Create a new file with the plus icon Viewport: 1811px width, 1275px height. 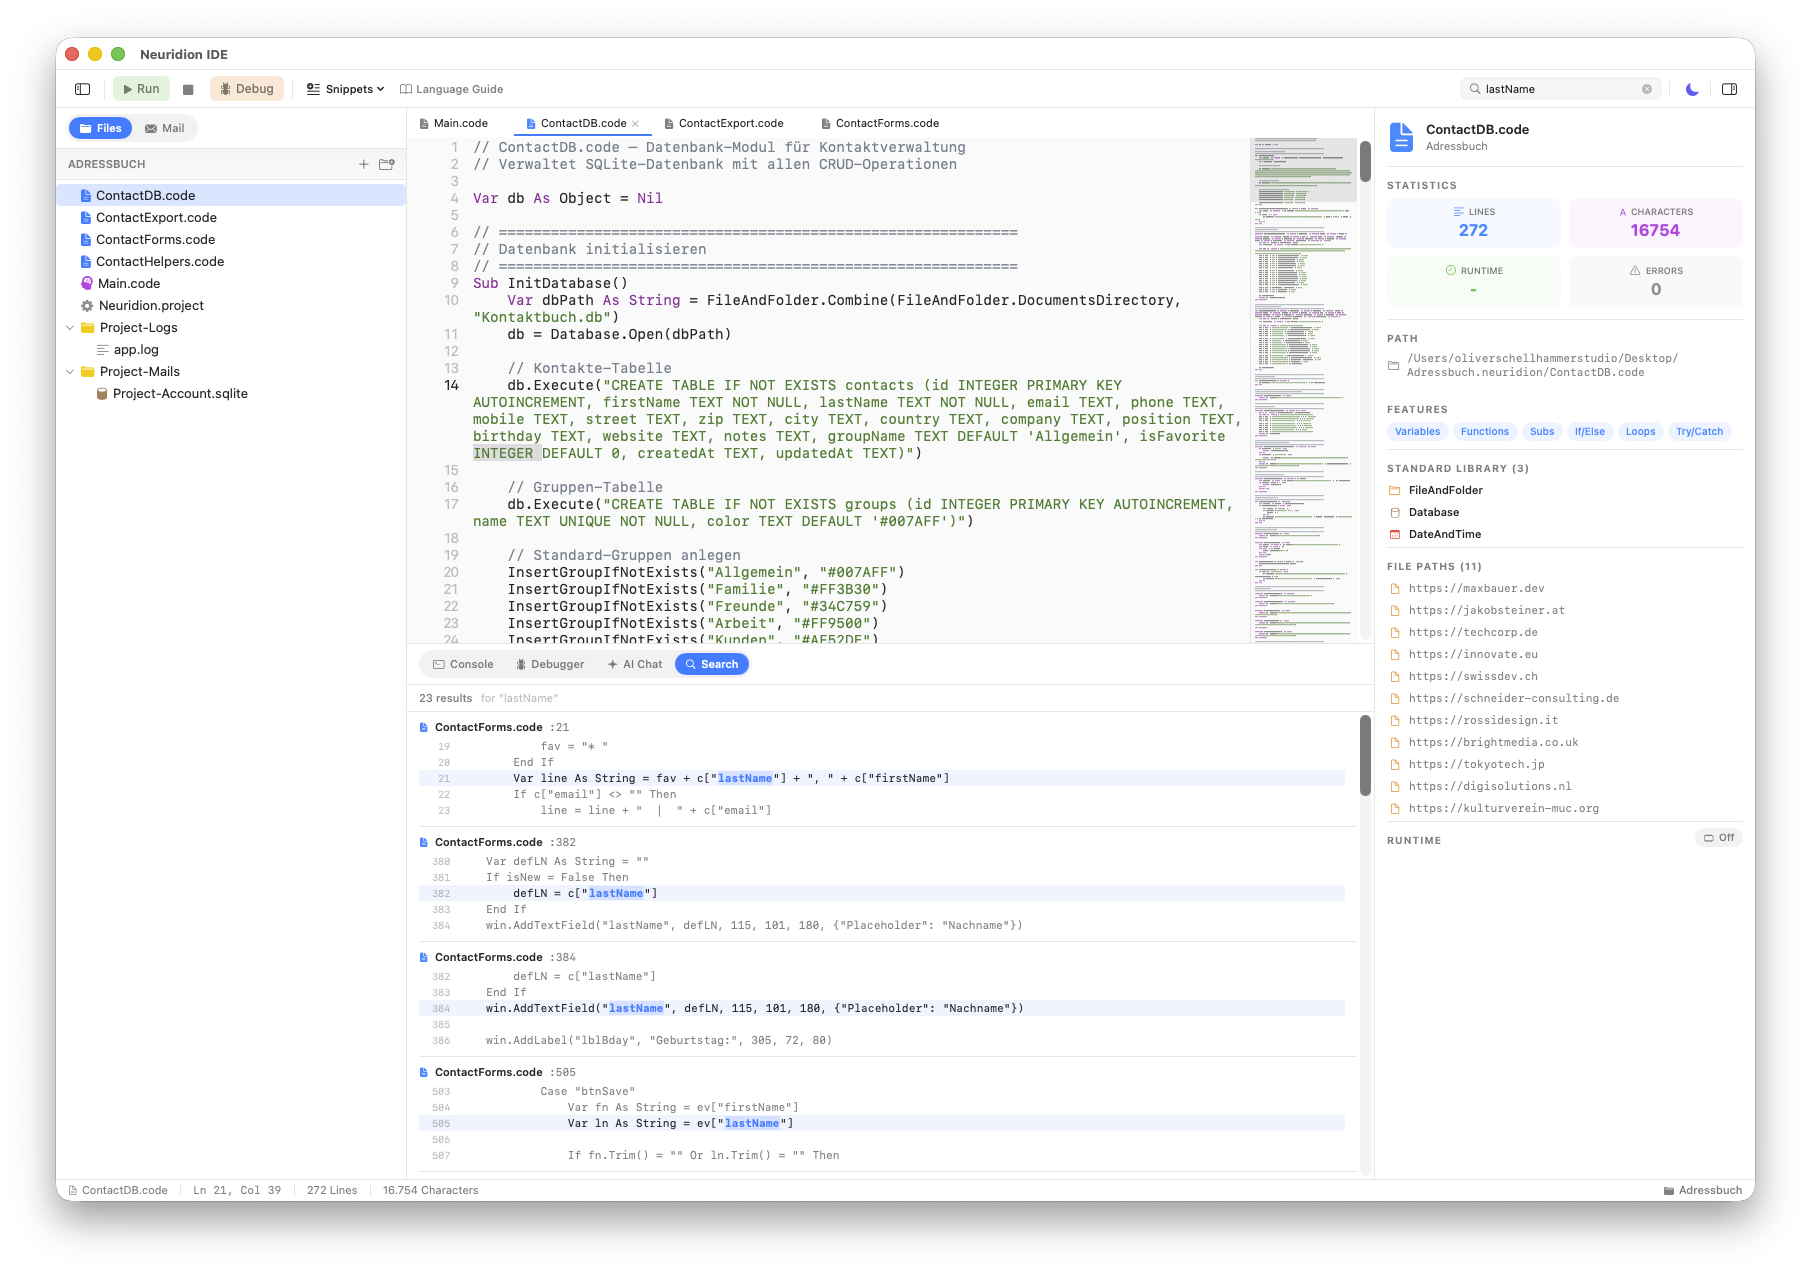pyautogui.click(x=363, y=164)
